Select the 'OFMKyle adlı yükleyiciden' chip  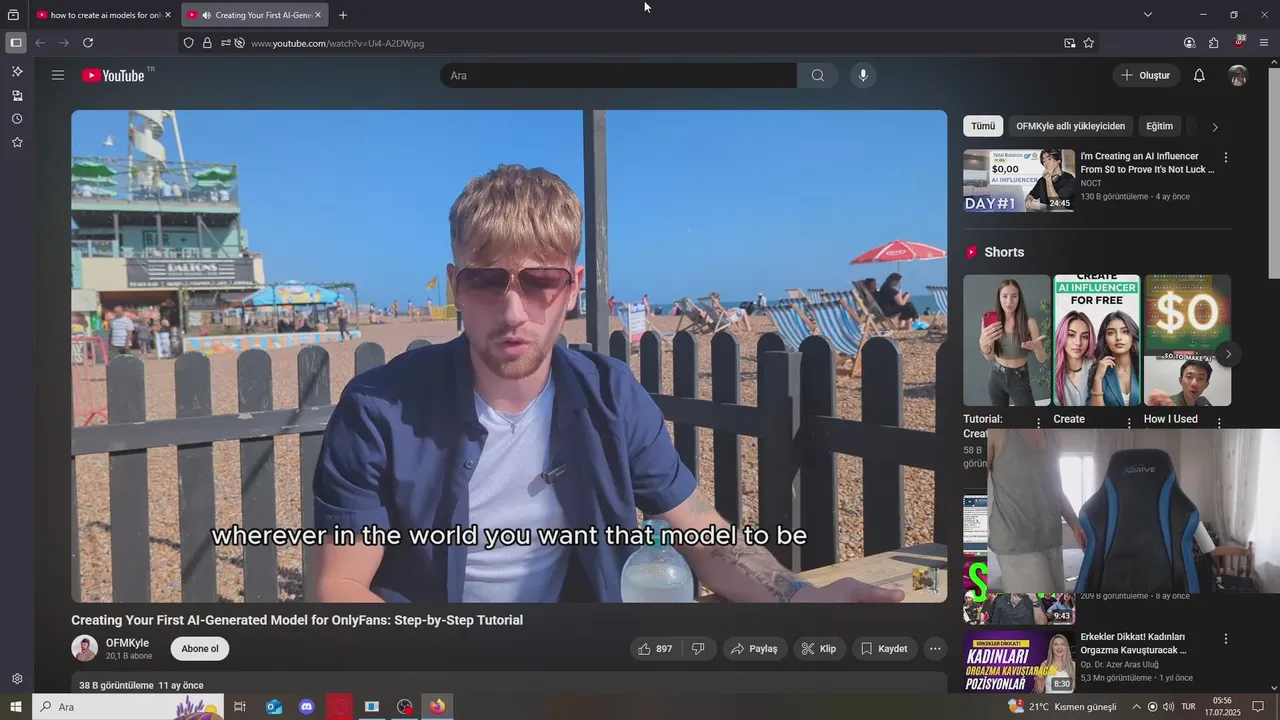[x=1070, y=126]
